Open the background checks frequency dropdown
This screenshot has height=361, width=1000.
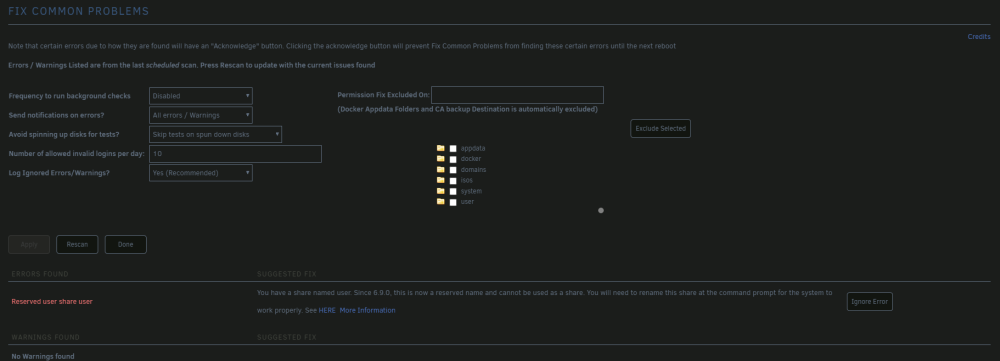pyautogui.click(x=201, y=96)
